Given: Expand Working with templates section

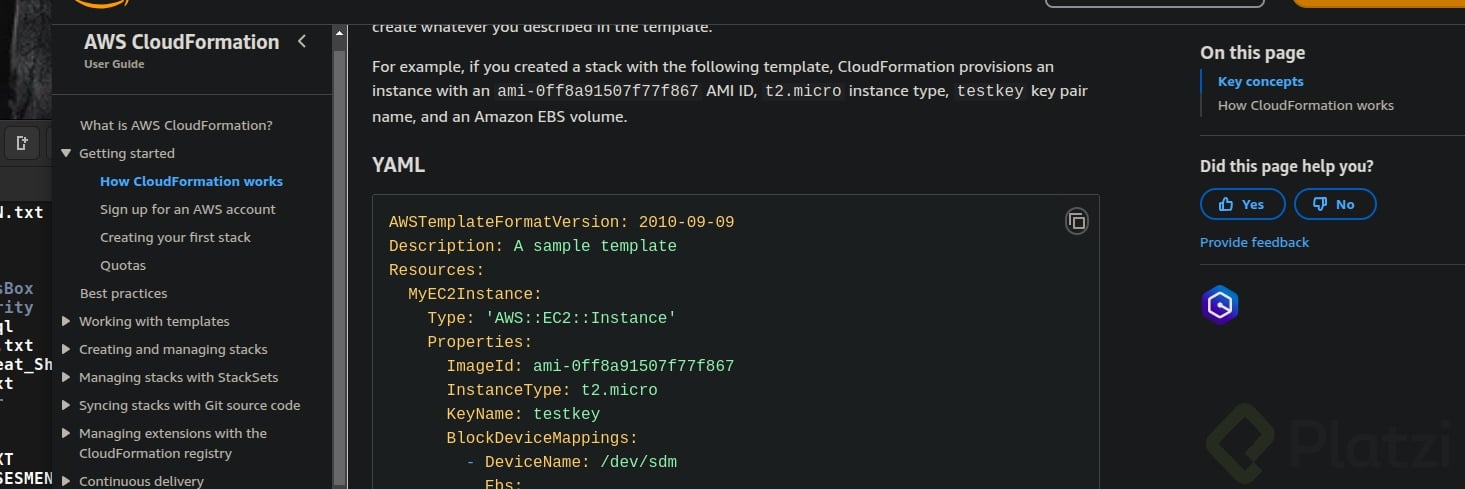Looking at the screenshot, I should point(67,322).
